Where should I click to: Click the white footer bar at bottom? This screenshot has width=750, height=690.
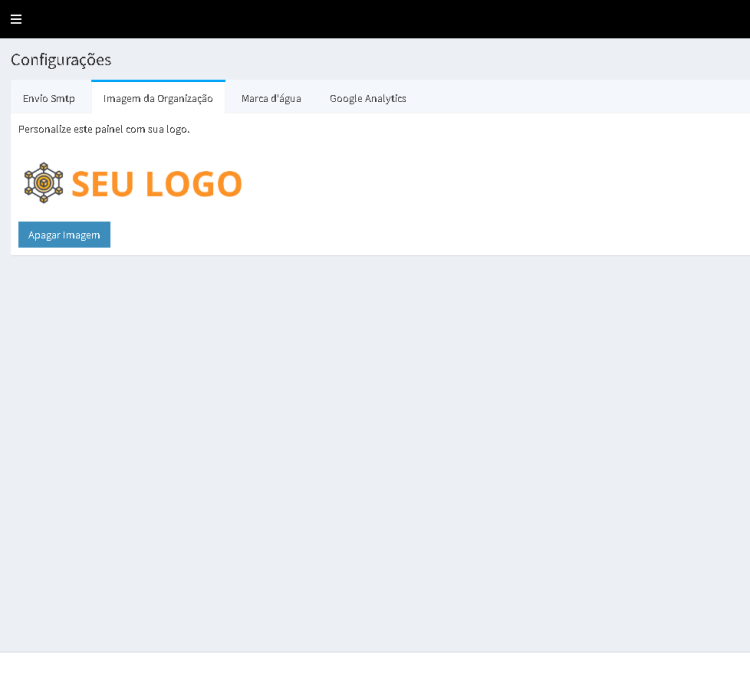coord(375,671)
